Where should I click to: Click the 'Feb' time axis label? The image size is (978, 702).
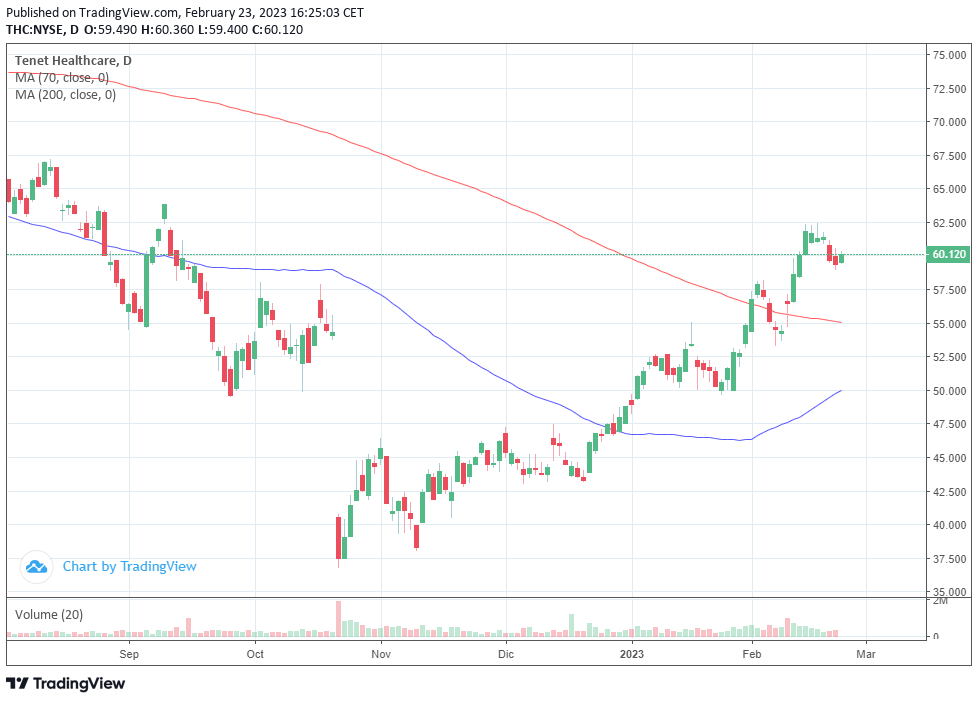[752, 654]
